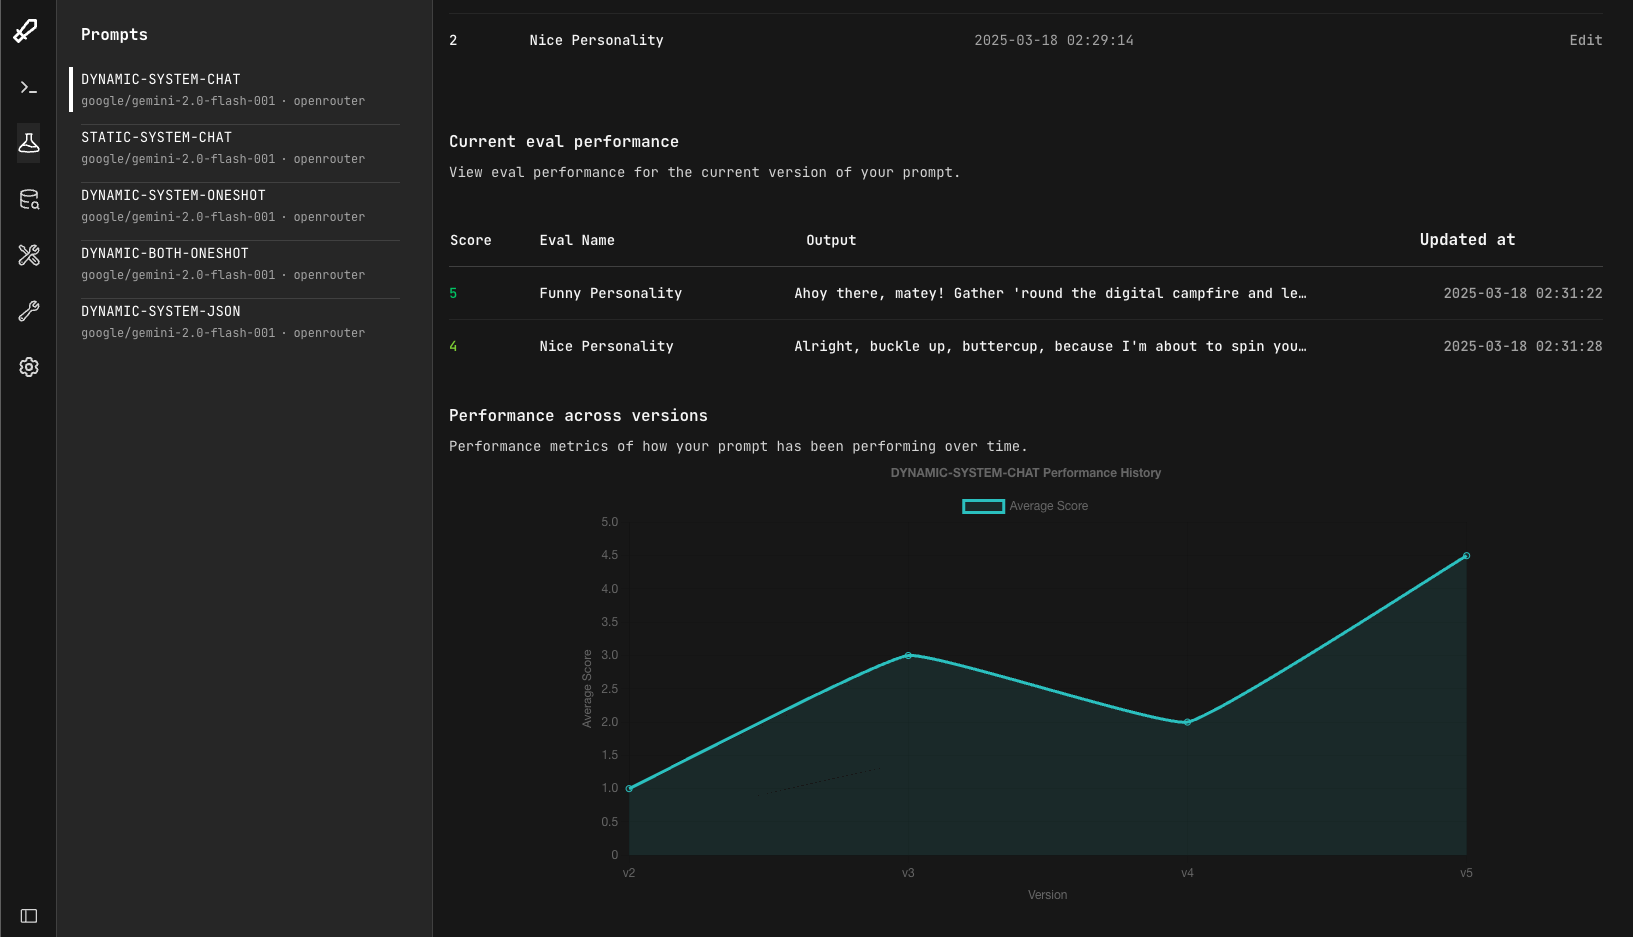1633x937 pixels.
Task: Click the crossed tools icon in sidebar
Action: [27, 255]
